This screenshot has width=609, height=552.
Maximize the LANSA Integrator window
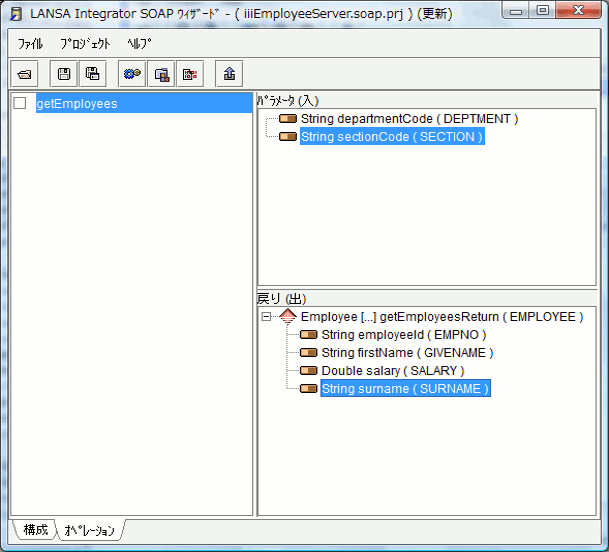point(543,10)
